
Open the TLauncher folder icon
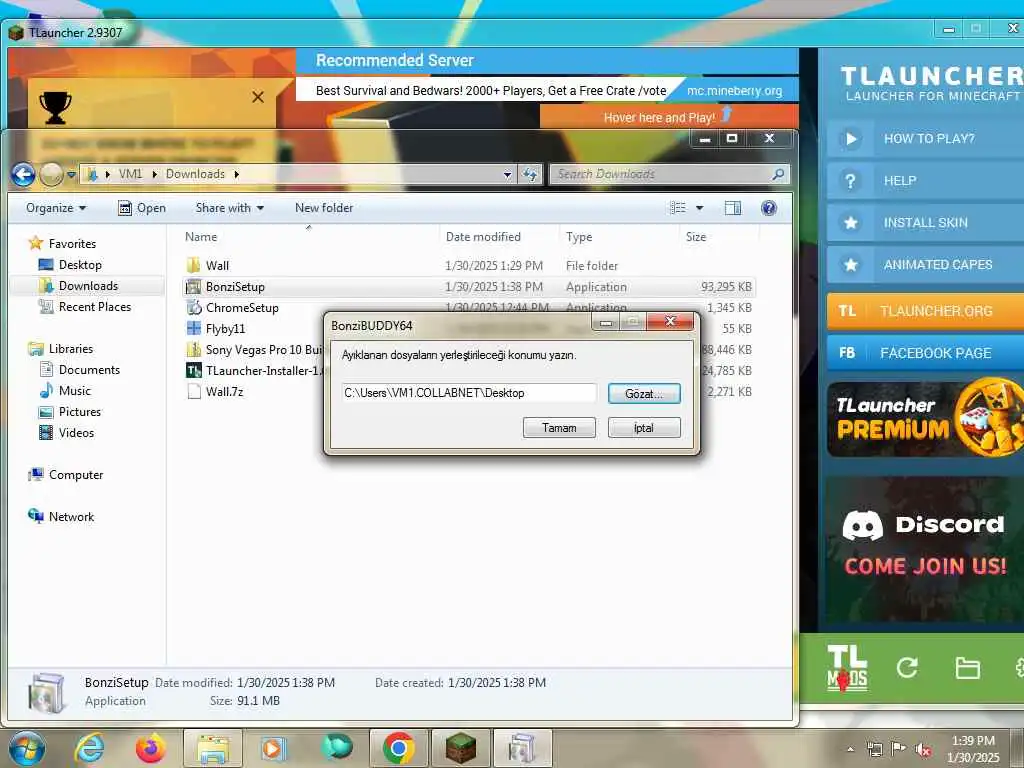point(967,668)
